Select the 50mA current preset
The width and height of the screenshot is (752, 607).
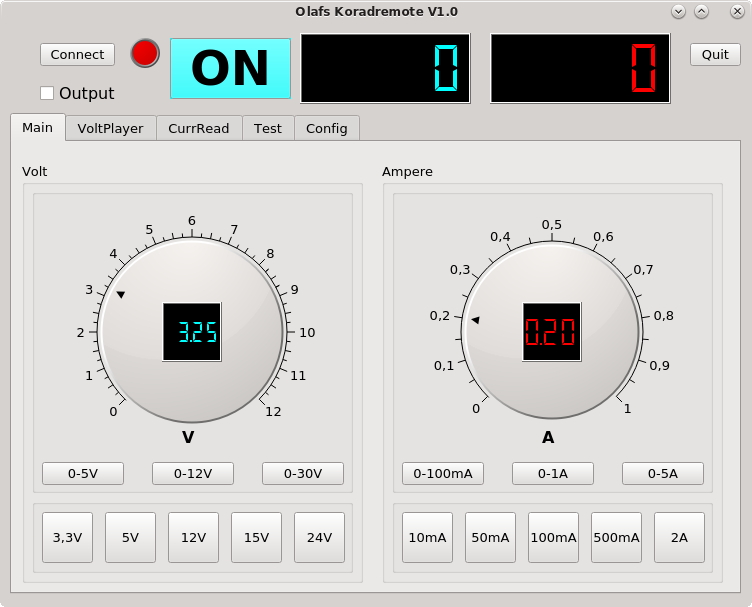490,537
